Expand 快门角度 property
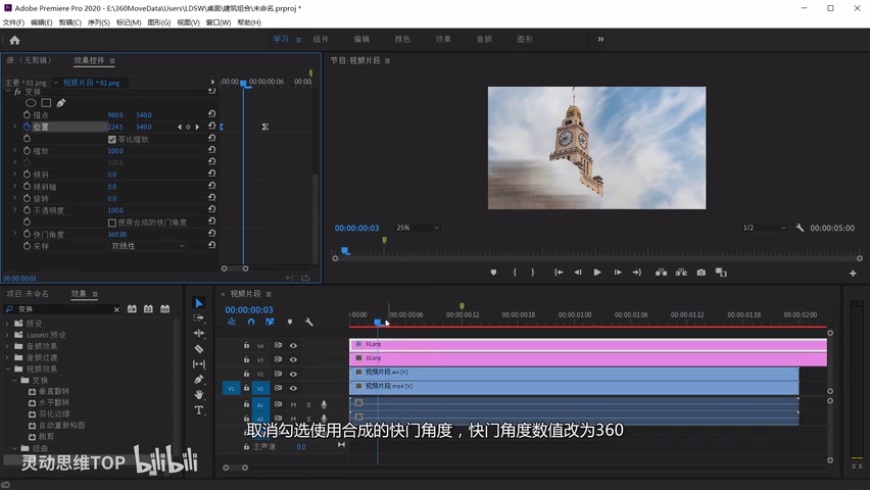The height and width of the screenshot is (490, 870). pyautogui.click(x=15, y=234)
